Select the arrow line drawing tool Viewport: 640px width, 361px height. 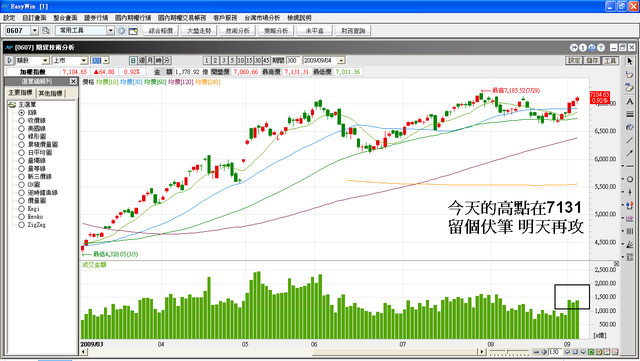(629, 153)
